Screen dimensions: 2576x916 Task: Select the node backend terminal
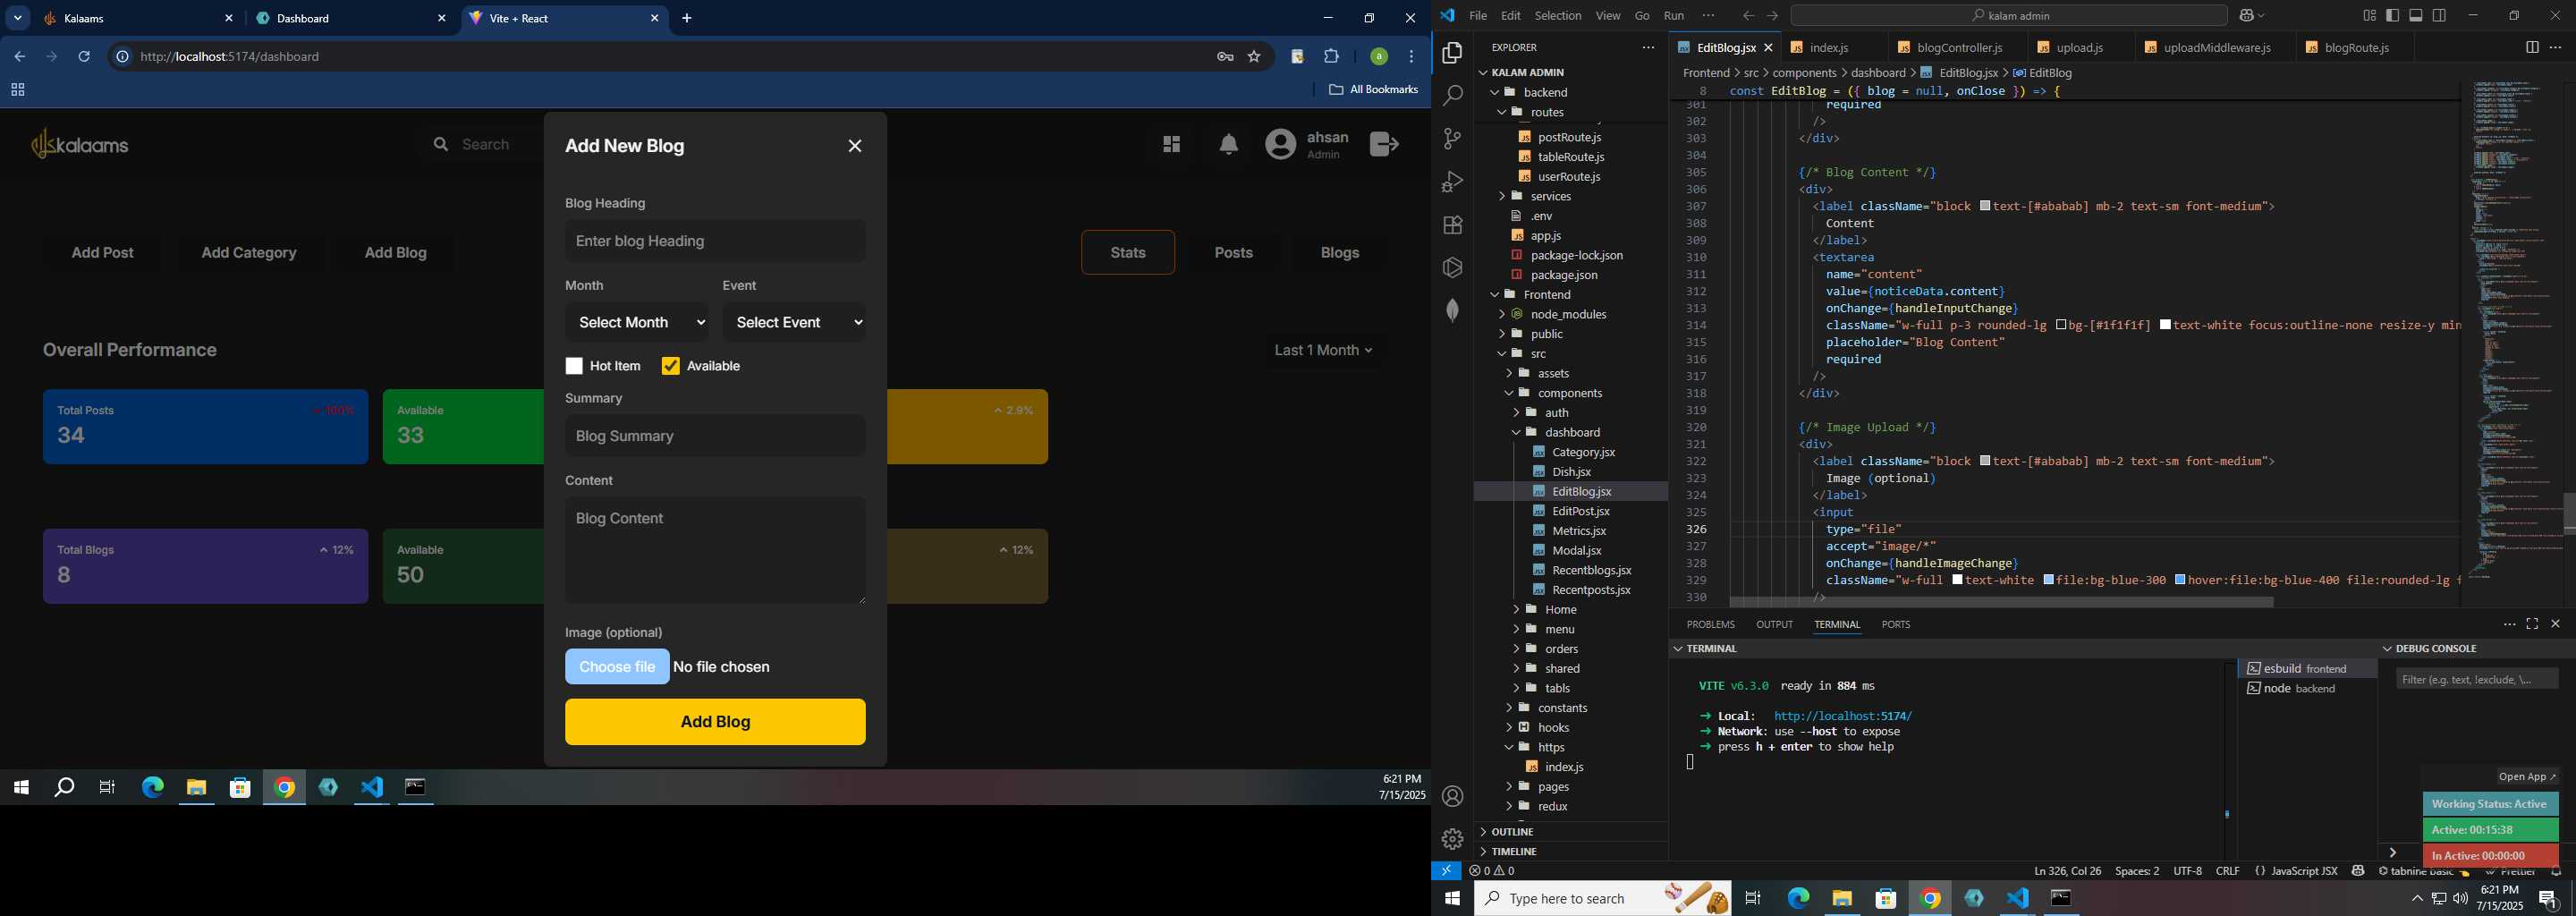tap(2307, 689)
